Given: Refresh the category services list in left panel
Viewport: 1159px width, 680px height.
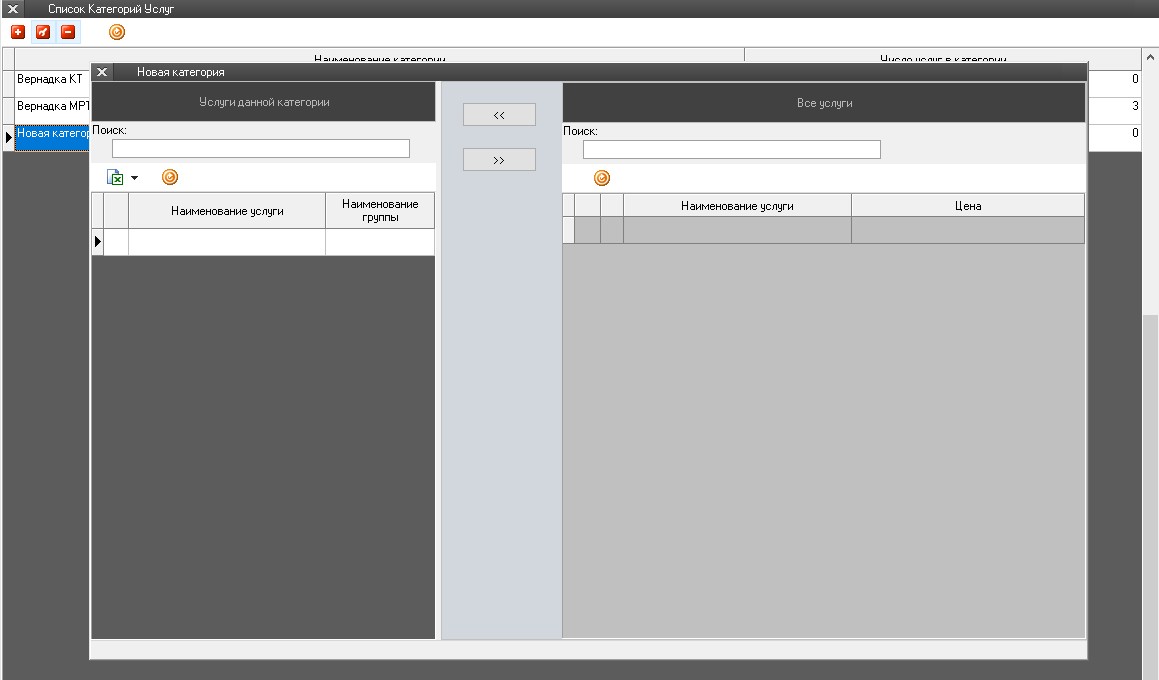Looking at the screenshot, I should coord(170,177).
